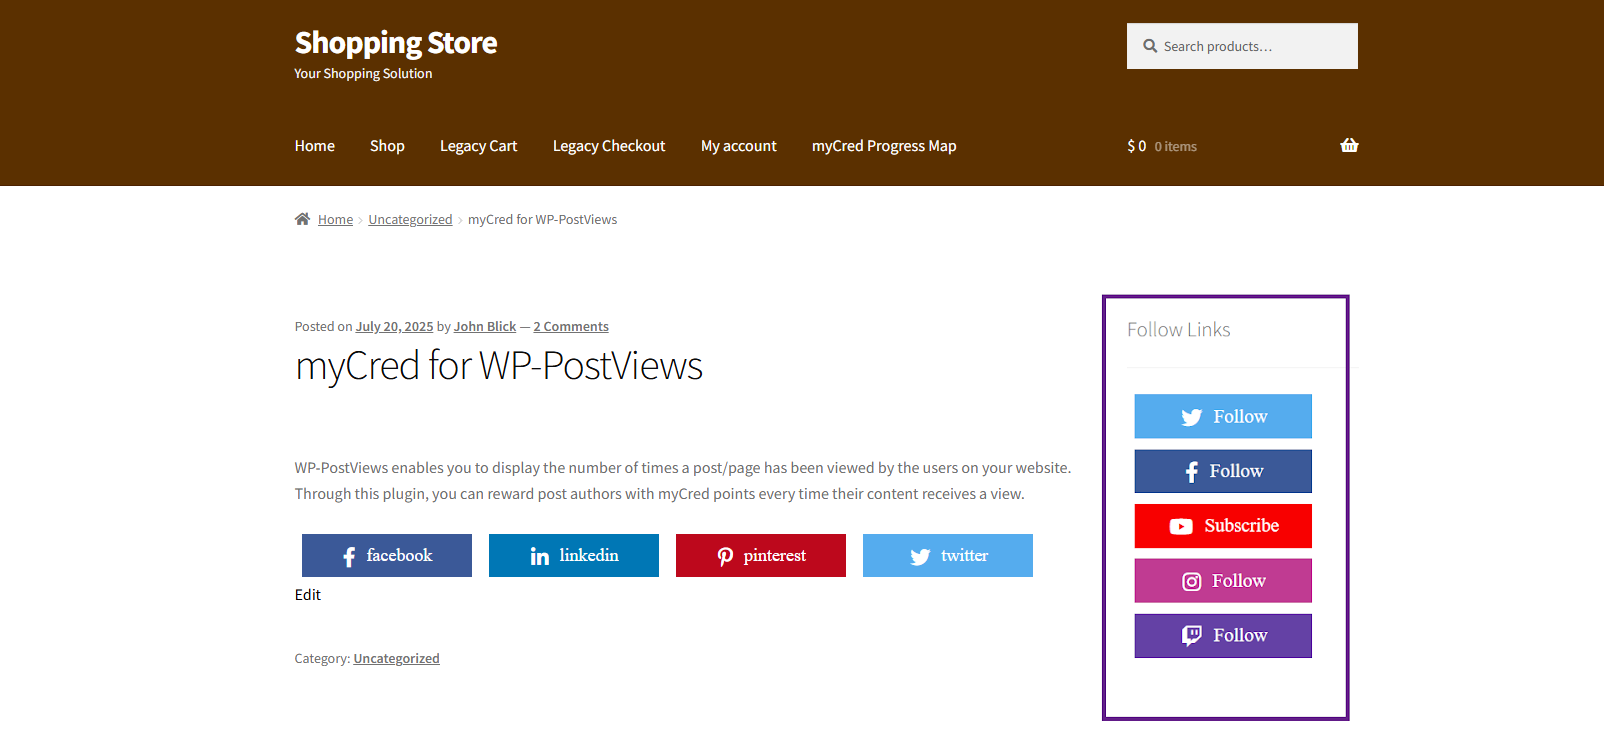
Task: Click the home icon in breadcrumb
Action: [302, 219]
